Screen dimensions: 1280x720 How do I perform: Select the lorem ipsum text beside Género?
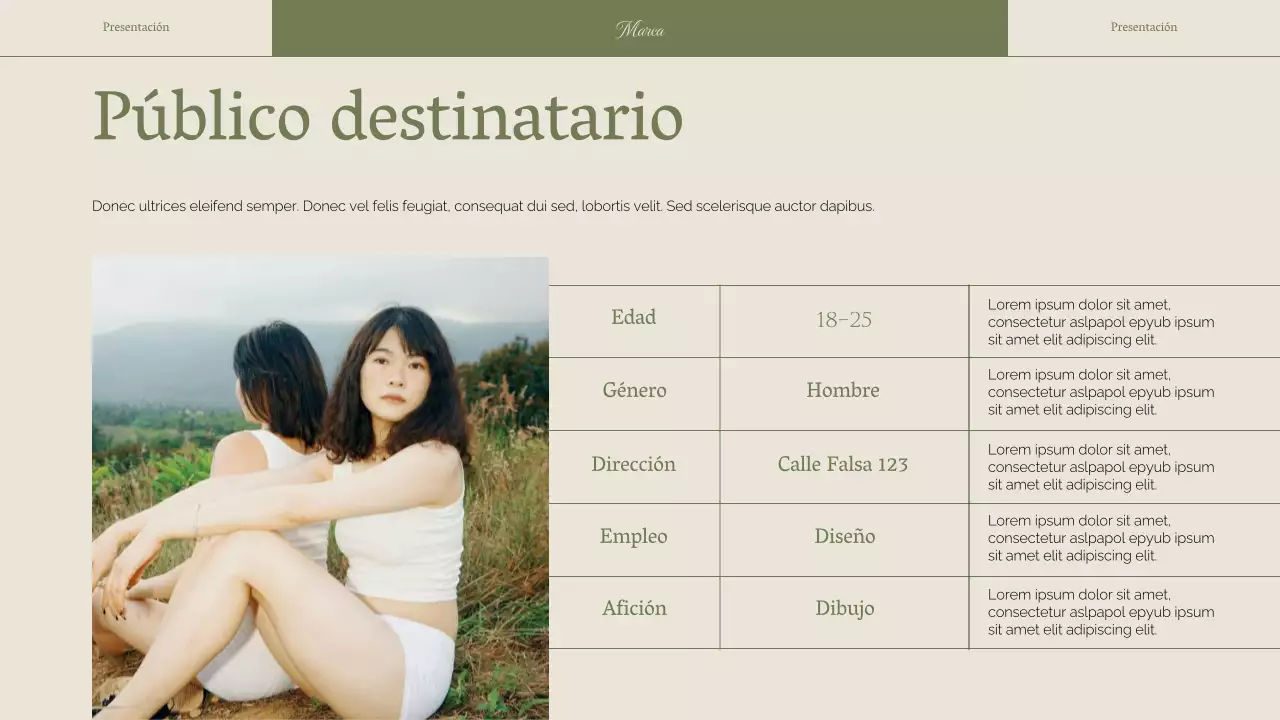point(1101,392)
